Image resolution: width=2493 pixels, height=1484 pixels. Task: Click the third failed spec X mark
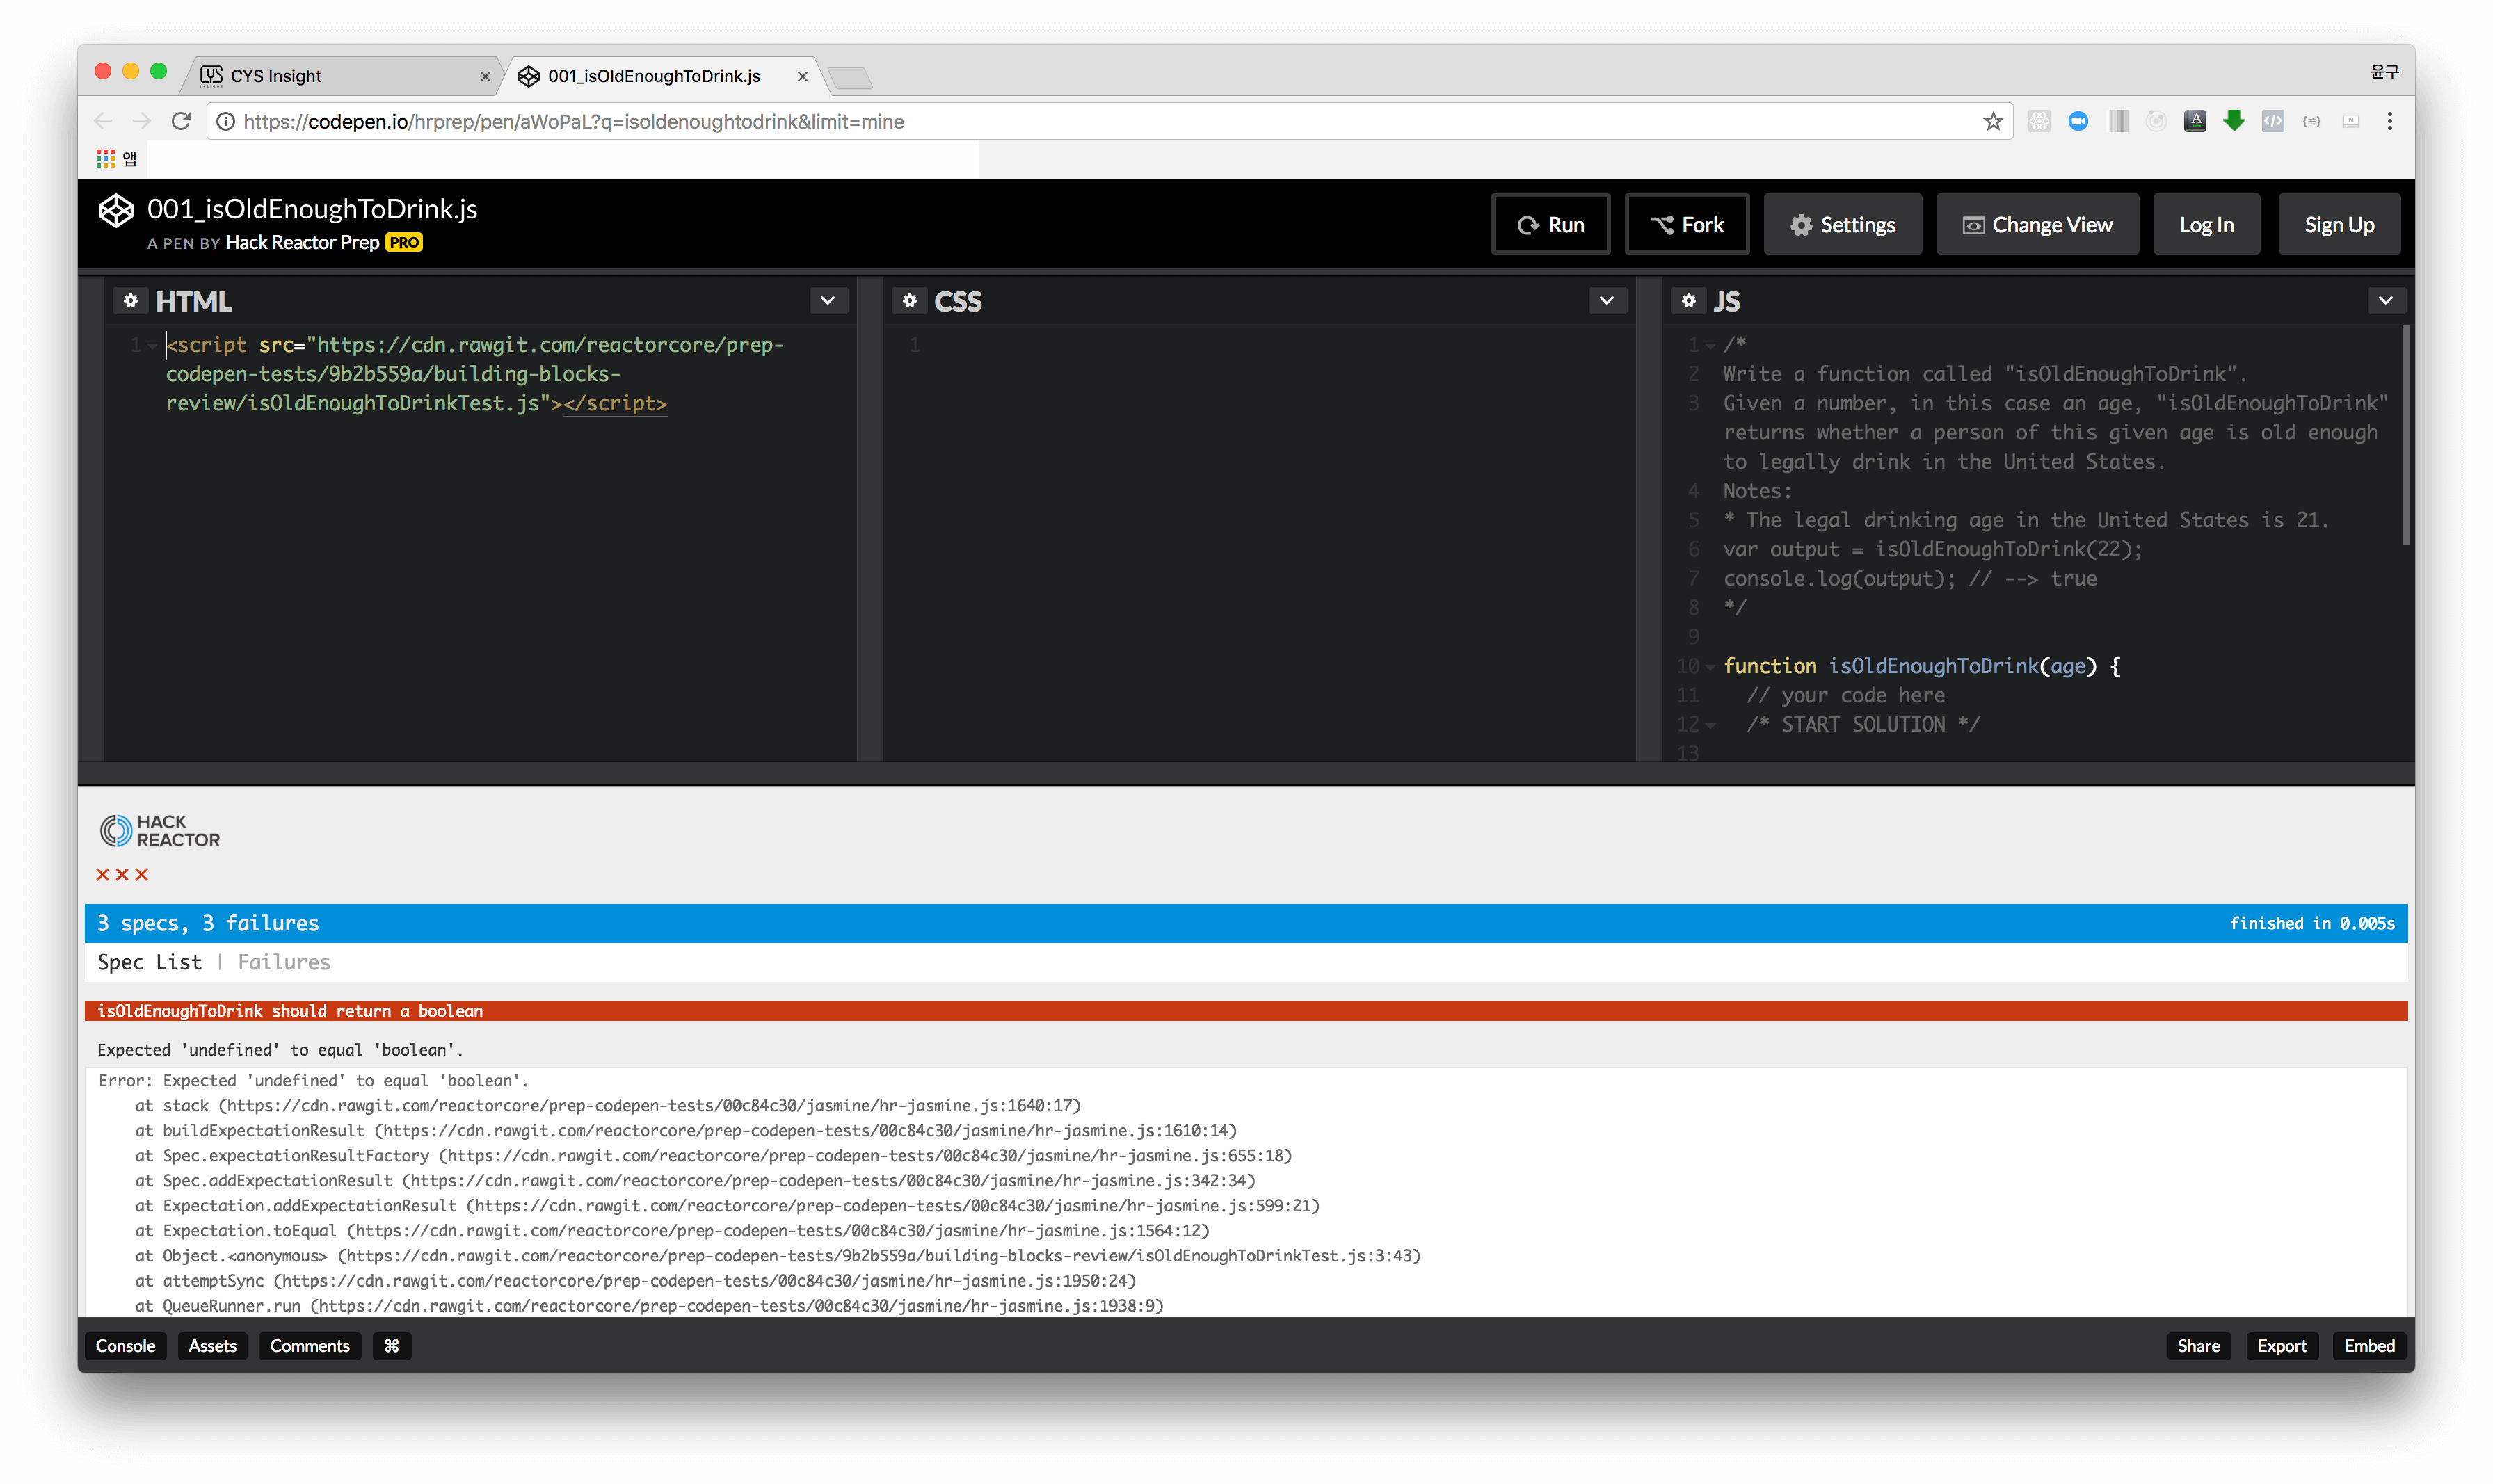click(142, 875)
